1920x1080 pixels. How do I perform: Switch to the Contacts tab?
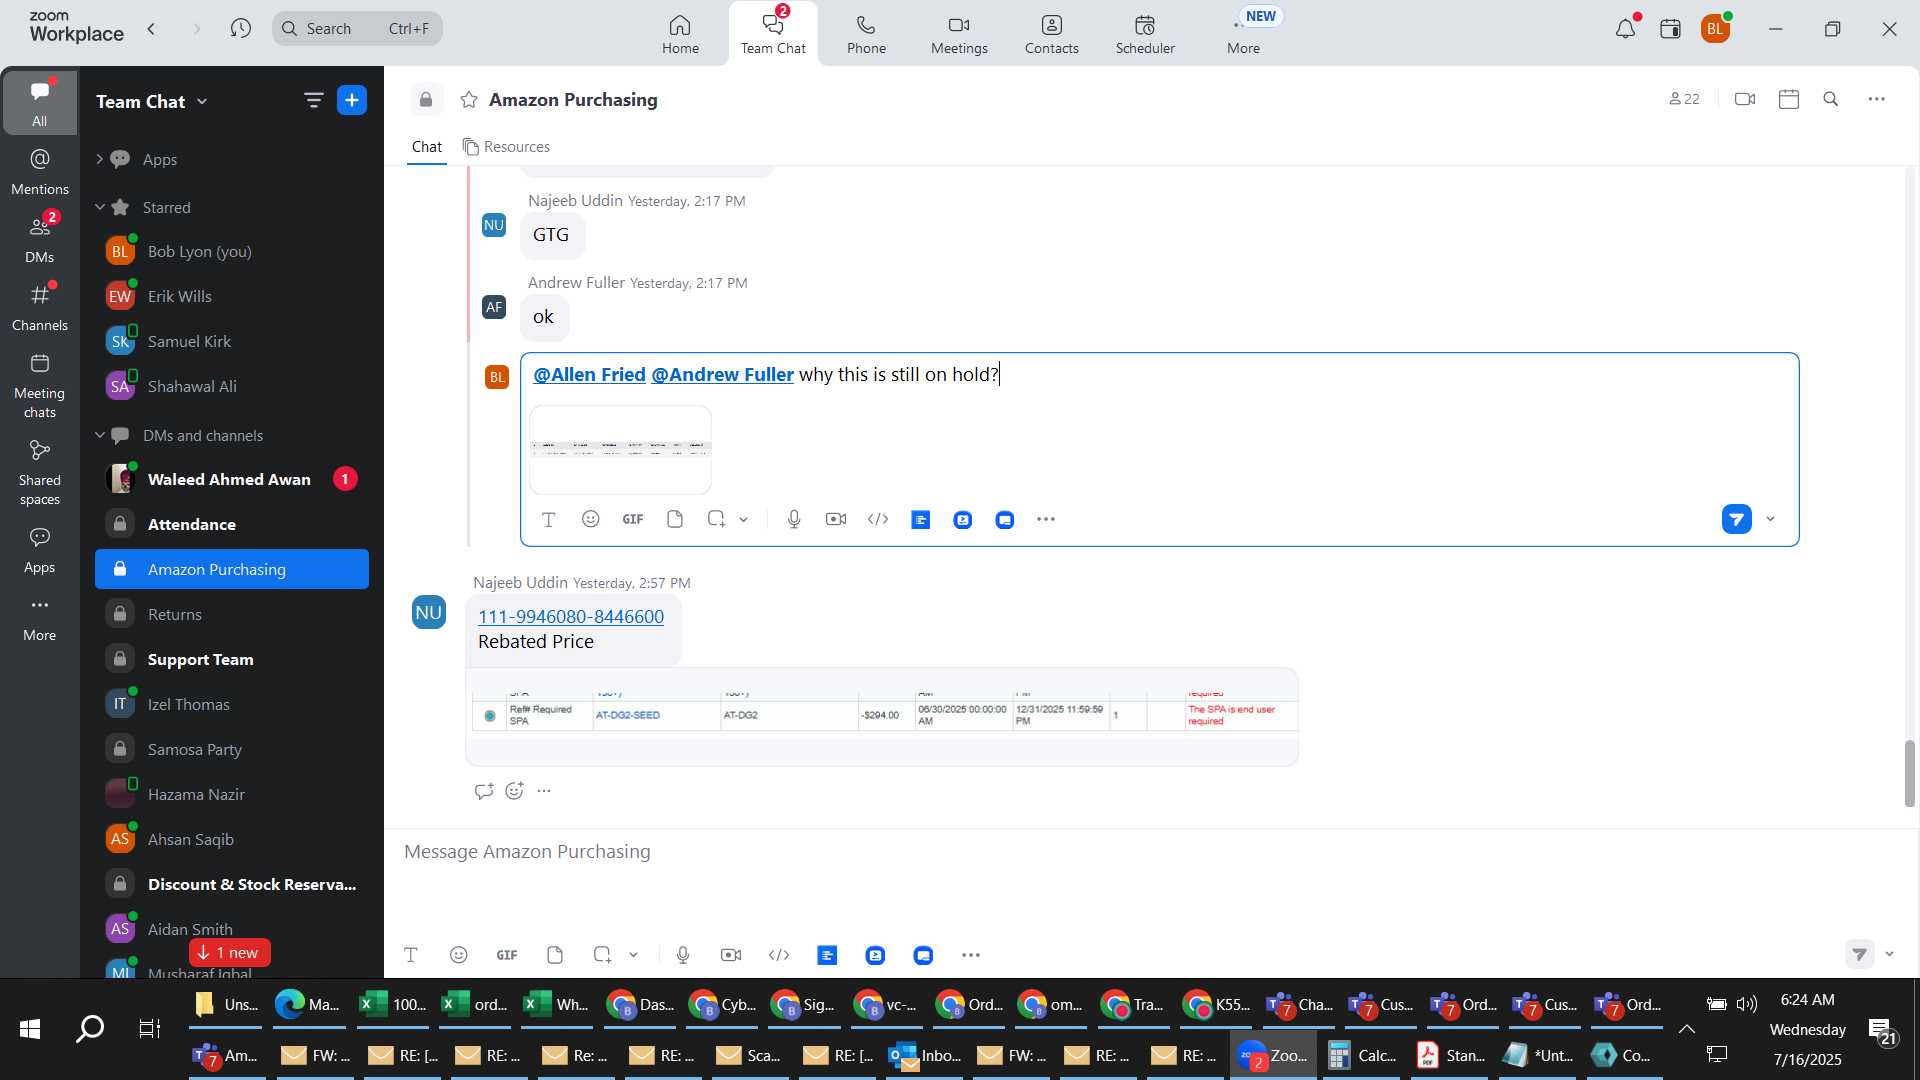click(1052, 34)
